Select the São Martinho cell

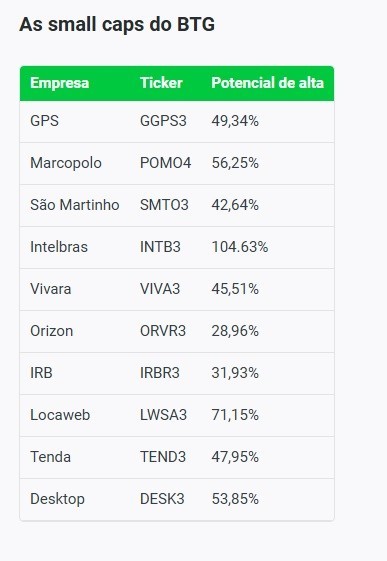coord(75,205)
